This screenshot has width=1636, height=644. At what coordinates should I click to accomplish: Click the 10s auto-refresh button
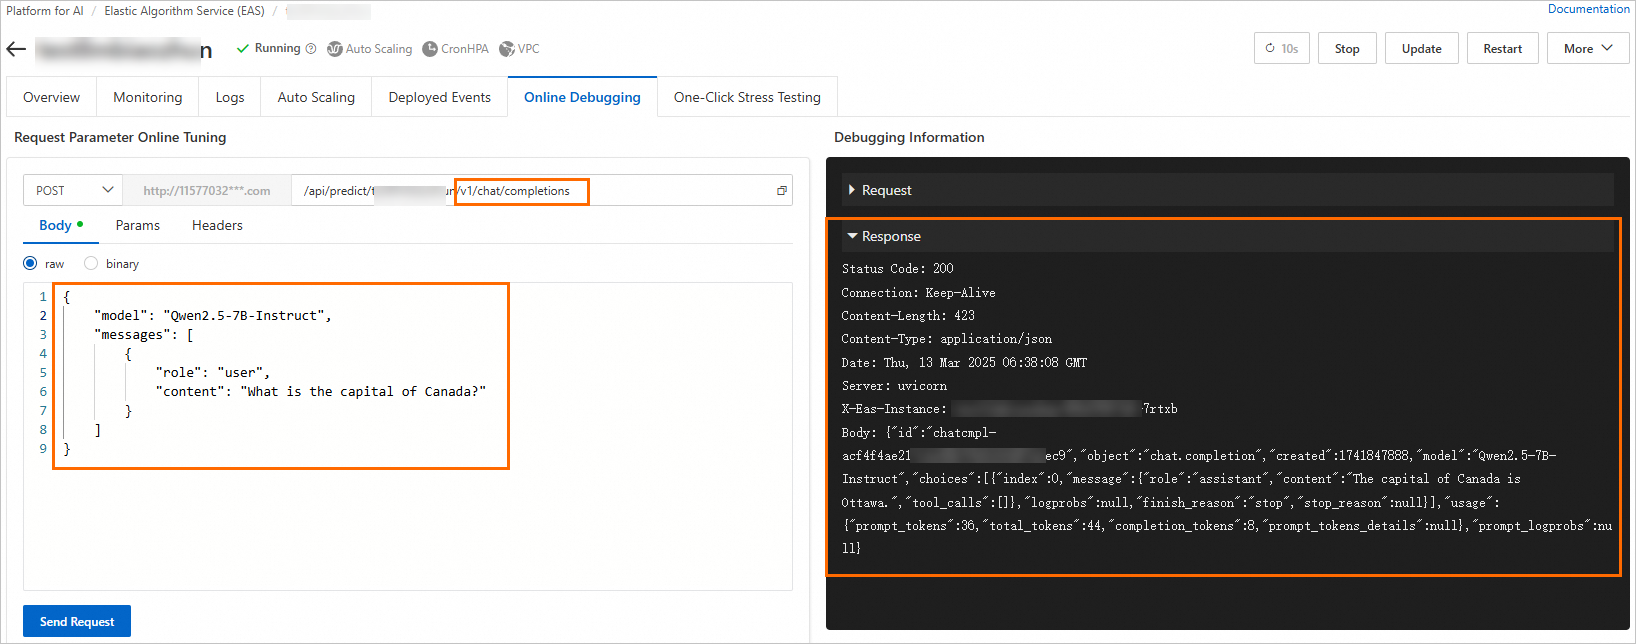(1281, 49)
